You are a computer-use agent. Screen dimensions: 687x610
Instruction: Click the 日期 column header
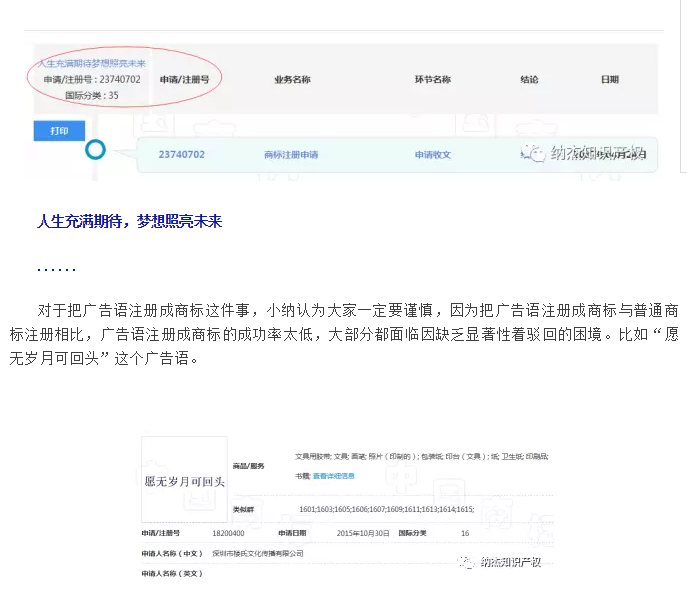(609, 79)
